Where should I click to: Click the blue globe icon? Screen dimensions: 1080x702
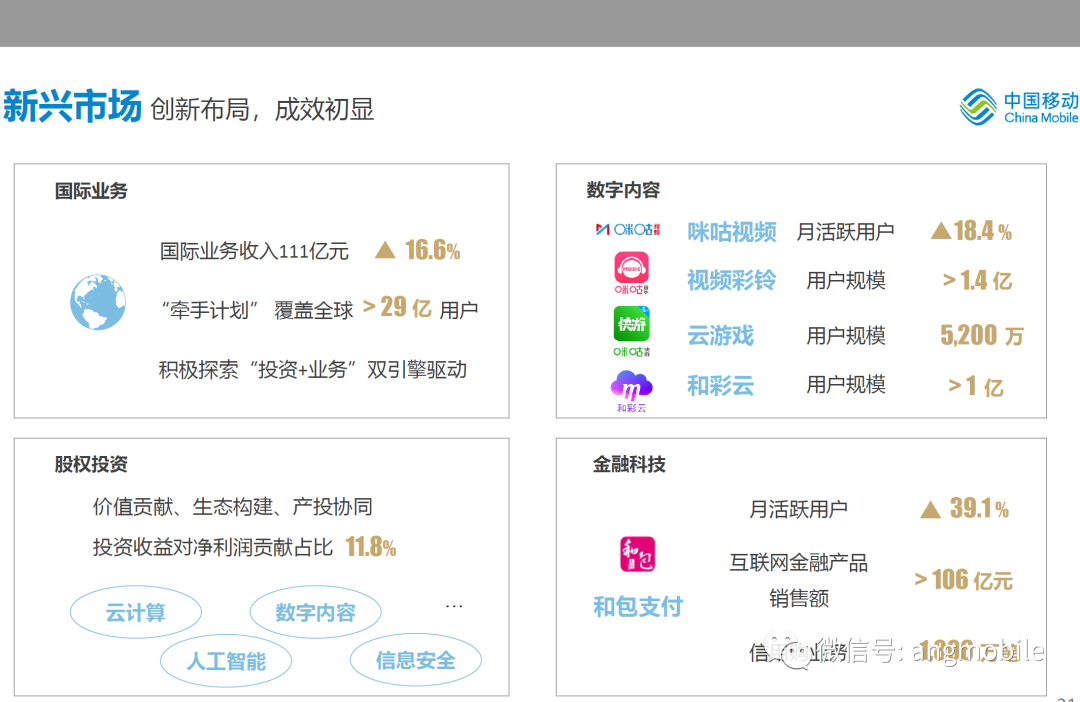(x=98, y=302)
